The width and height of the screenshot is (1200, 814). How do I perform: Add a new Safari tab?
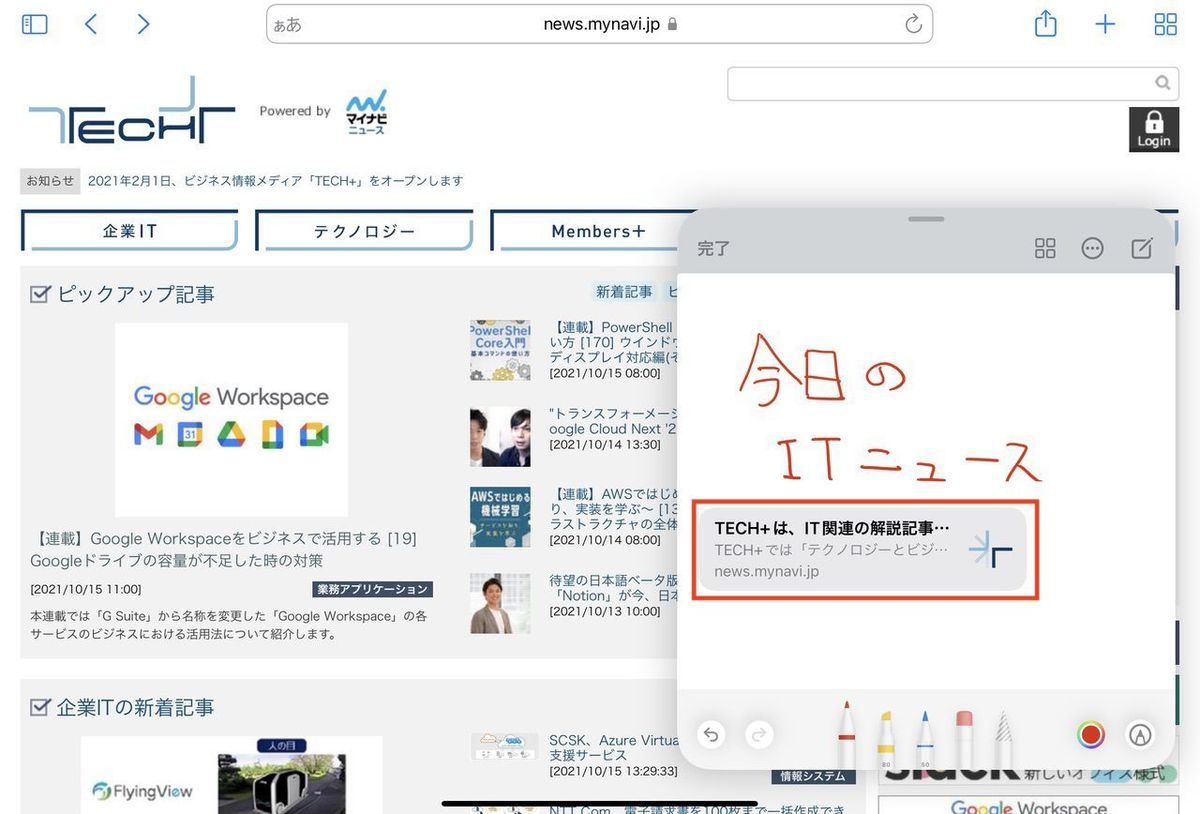tap(1105, 24)
